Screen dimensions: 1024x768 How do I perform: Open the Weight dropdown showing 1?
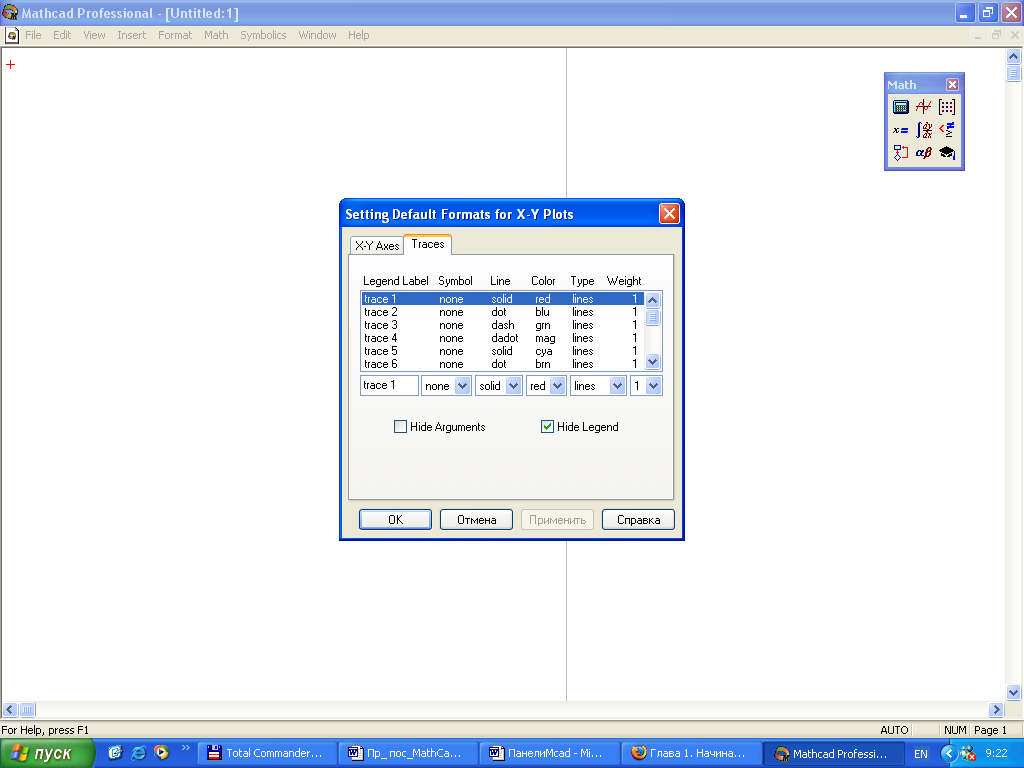(654, 386)
